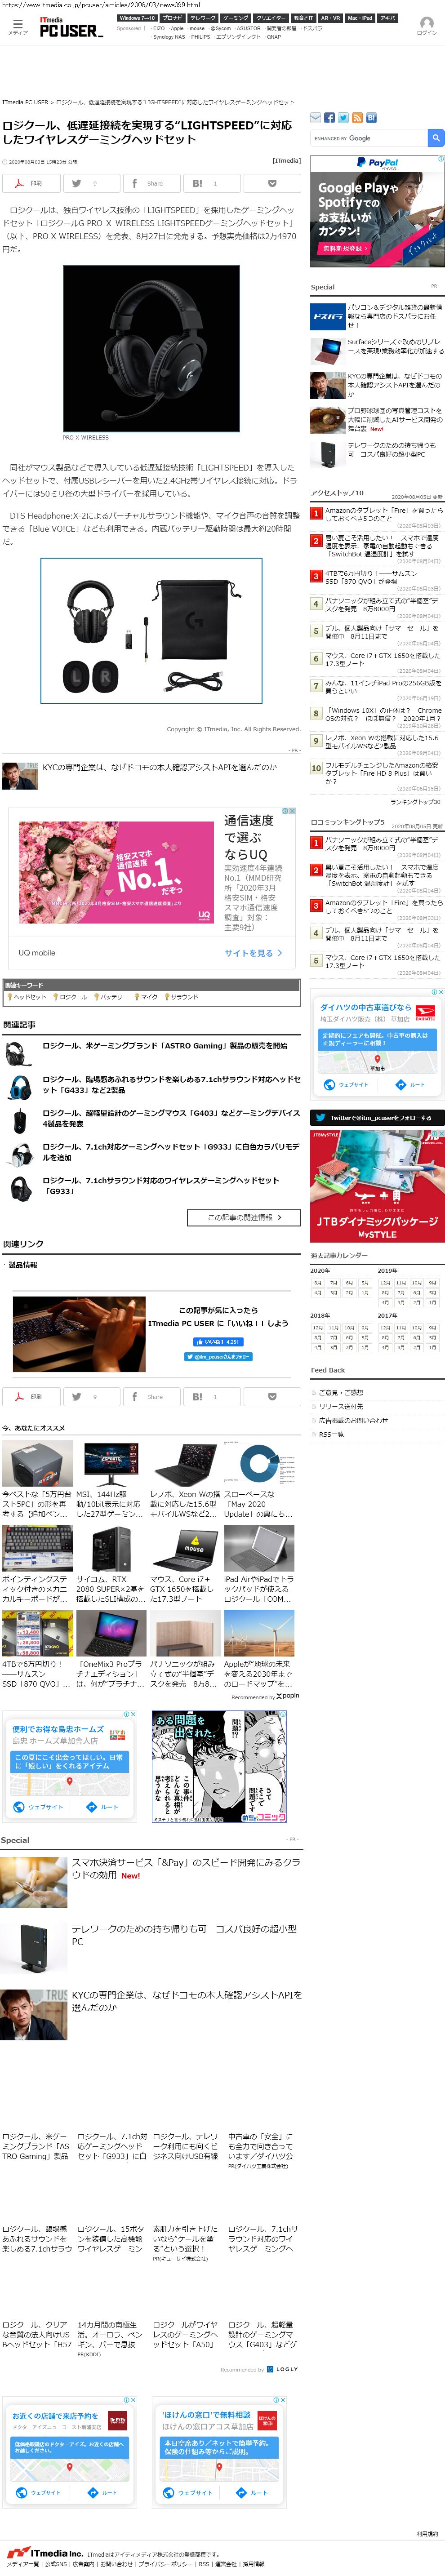Viewport: 445px width, 2576px height.
Task: Open ranking item 1 Amazon Fire tablet
Action: tap(383, 514)
